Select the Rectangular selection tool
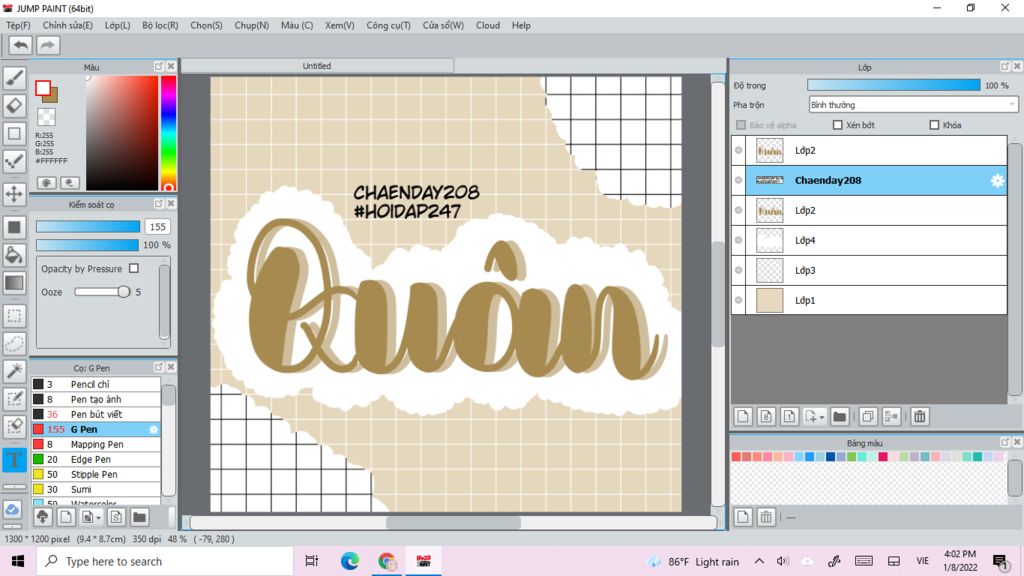The width and height of the screenshot is (1024, 576). tap(14, 316)
